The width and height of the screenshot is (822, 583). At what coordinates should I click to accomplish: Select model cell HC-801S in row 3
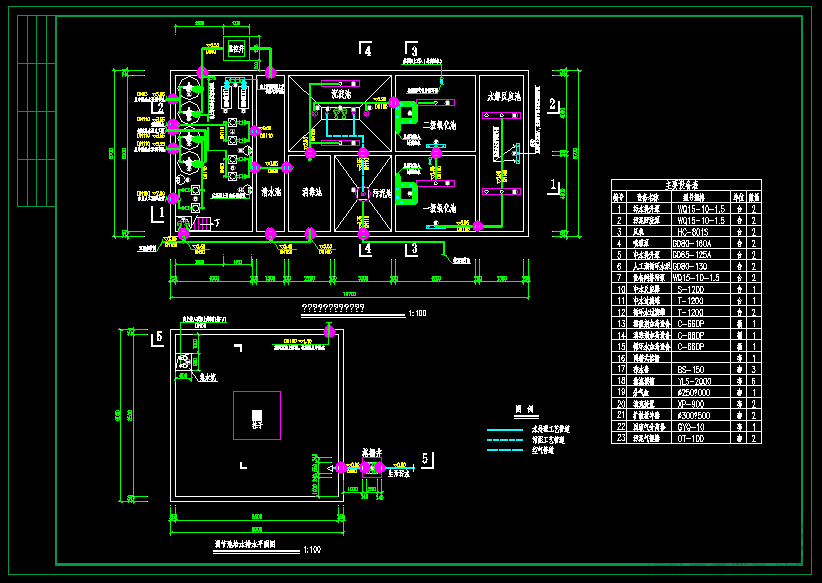pos(691,232)
